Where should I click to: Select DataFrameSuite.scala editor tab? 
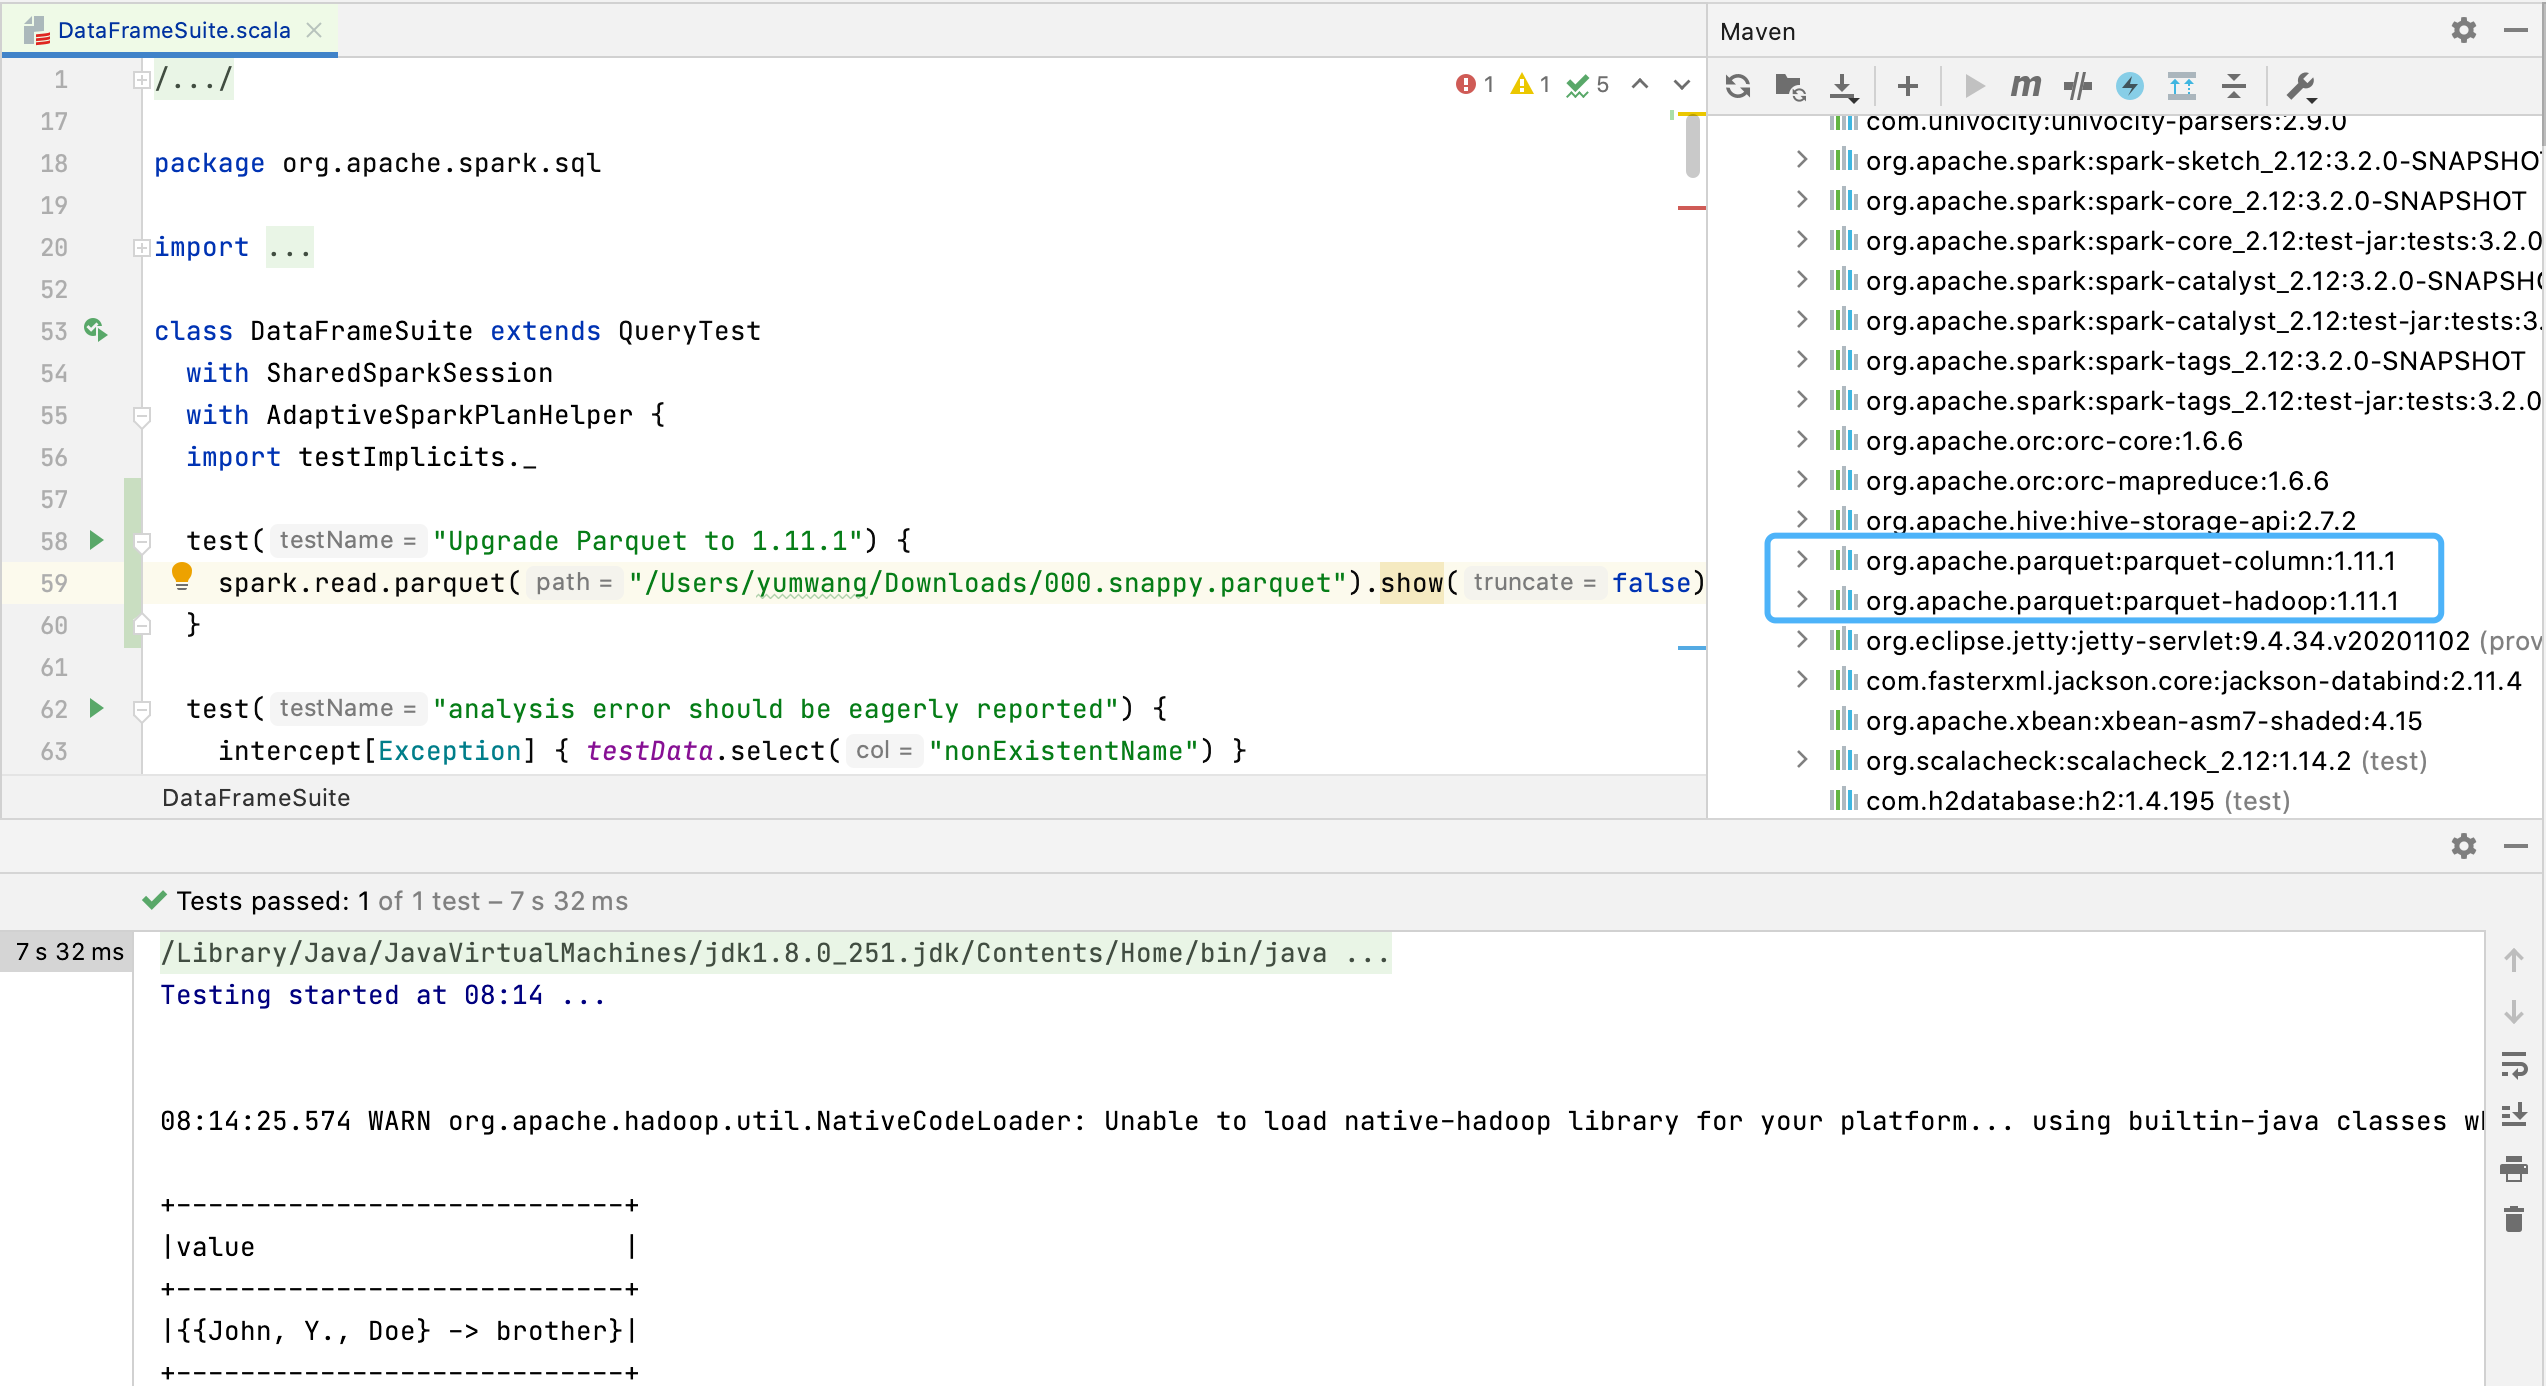pyautogui.click(x=173, y=30)
